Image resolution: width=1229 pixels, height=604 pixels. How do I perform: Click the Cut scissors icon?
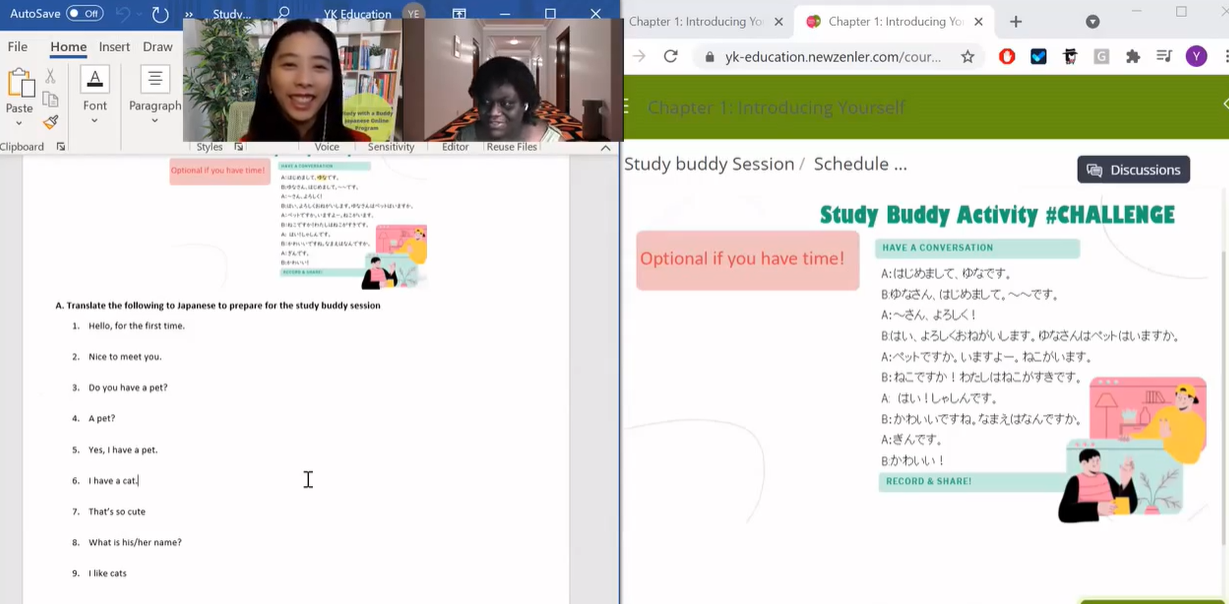pos(50,76)
